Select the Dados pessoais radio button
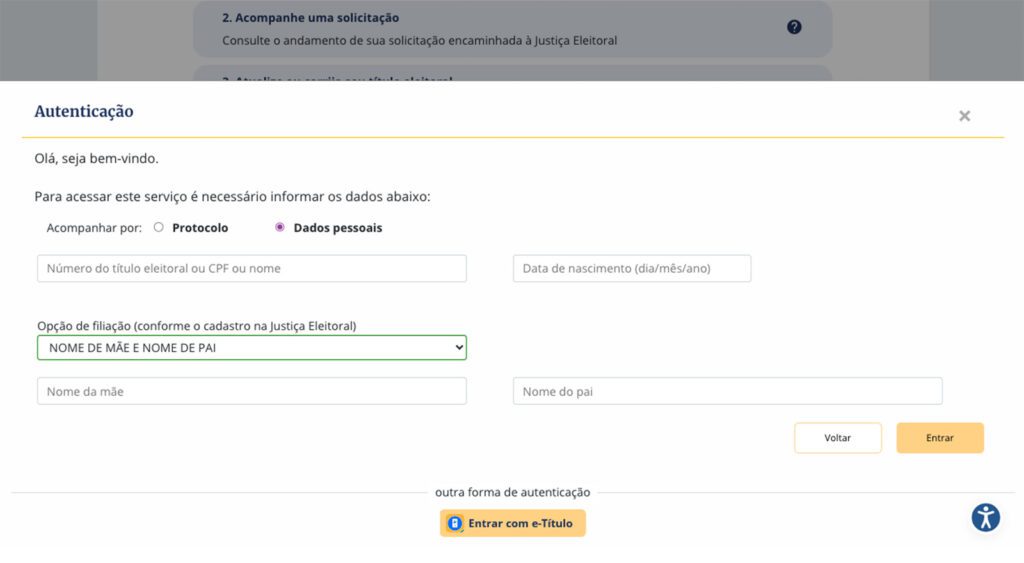The height and width of the screenshot is (563, 1024). tap(280, 227)
